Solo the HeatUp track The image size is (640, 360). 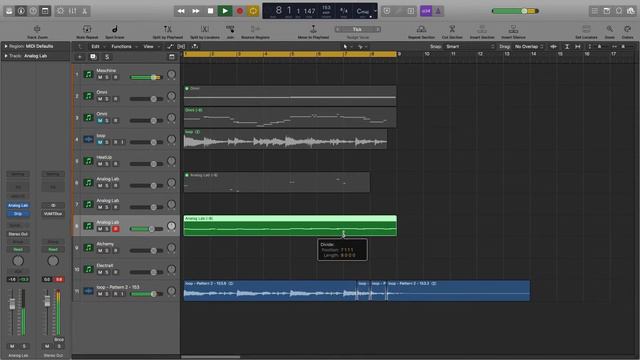click(x=107, y=164)
